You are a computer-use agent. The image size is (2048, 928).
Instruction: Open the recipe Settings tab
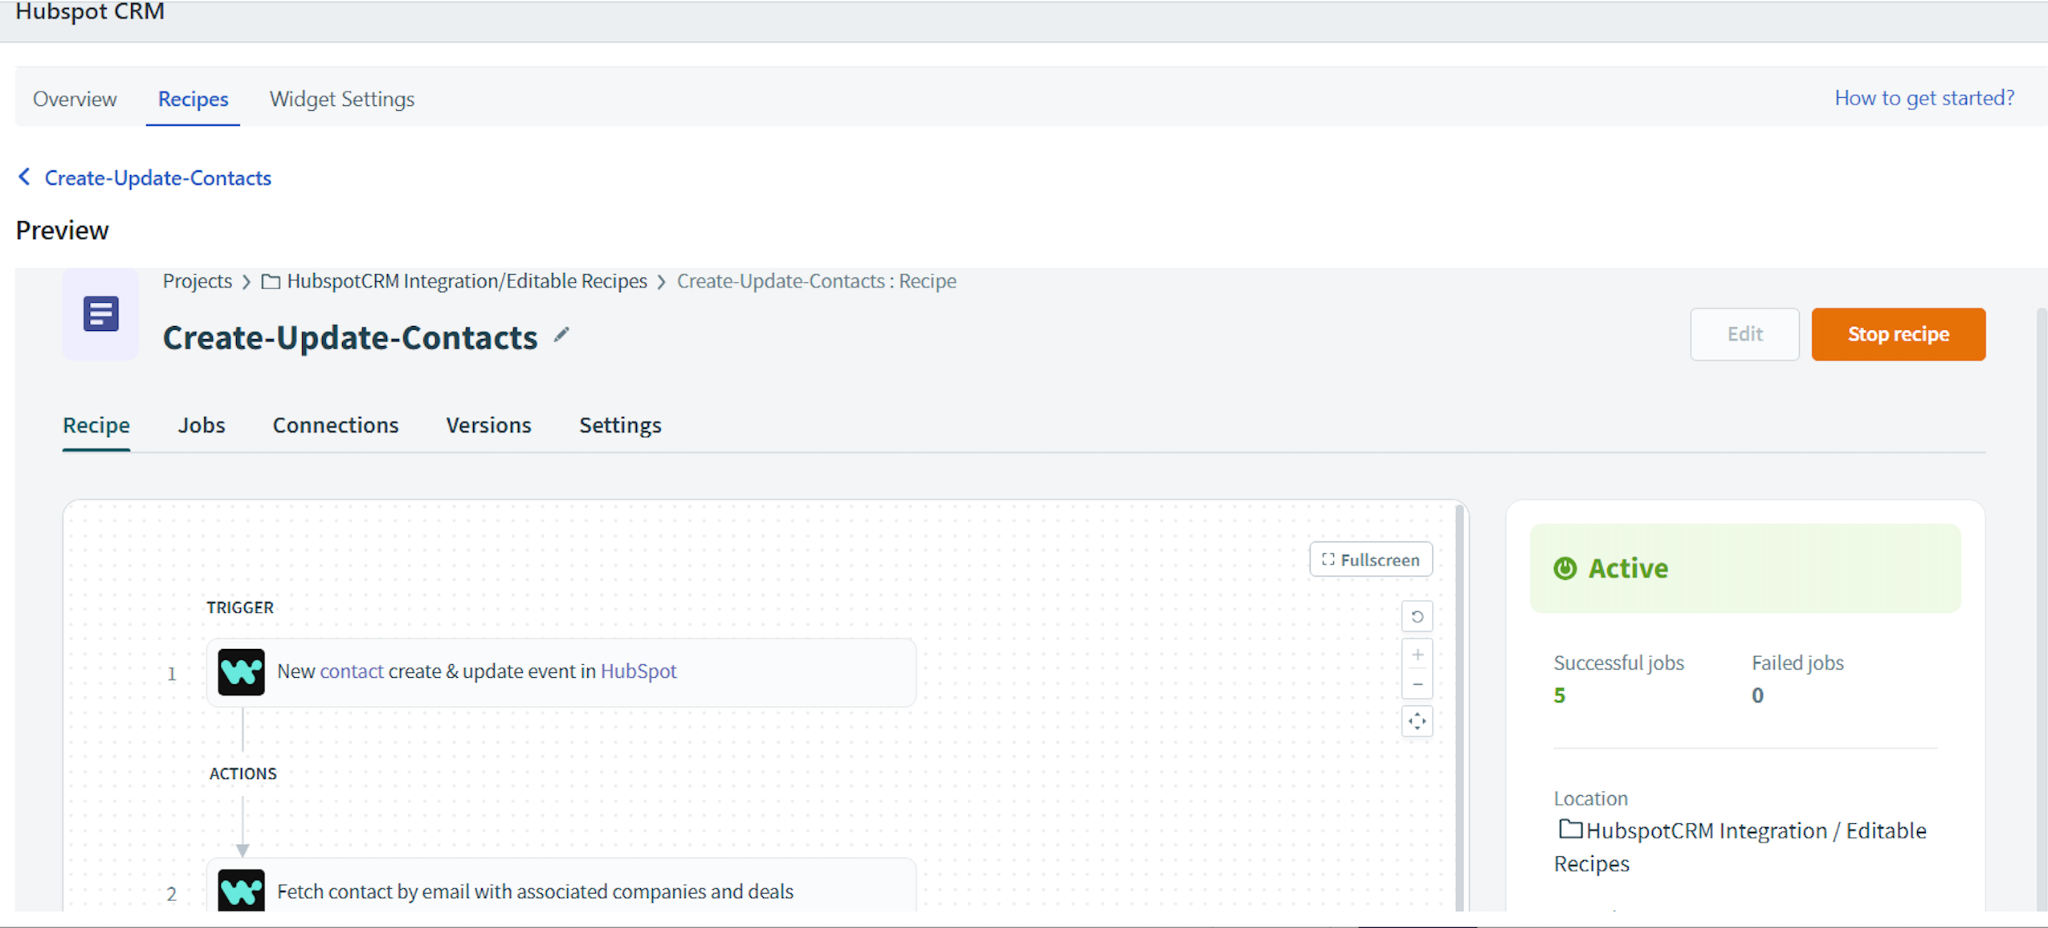(x=620, y=425)
